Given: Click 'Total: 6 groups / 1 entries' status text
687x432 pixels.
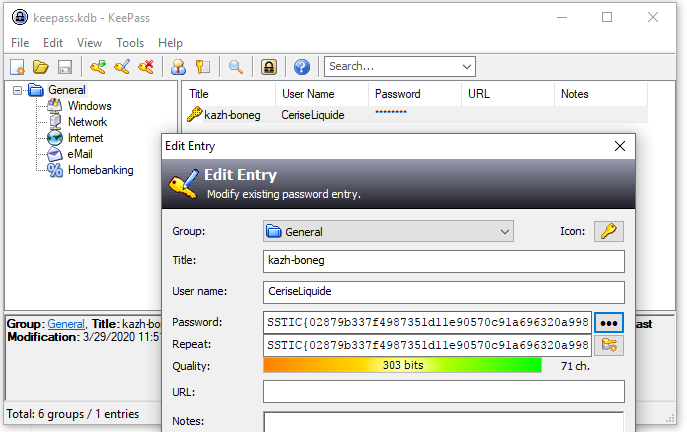Looking at the screenshot, I should tap(72, 414).
